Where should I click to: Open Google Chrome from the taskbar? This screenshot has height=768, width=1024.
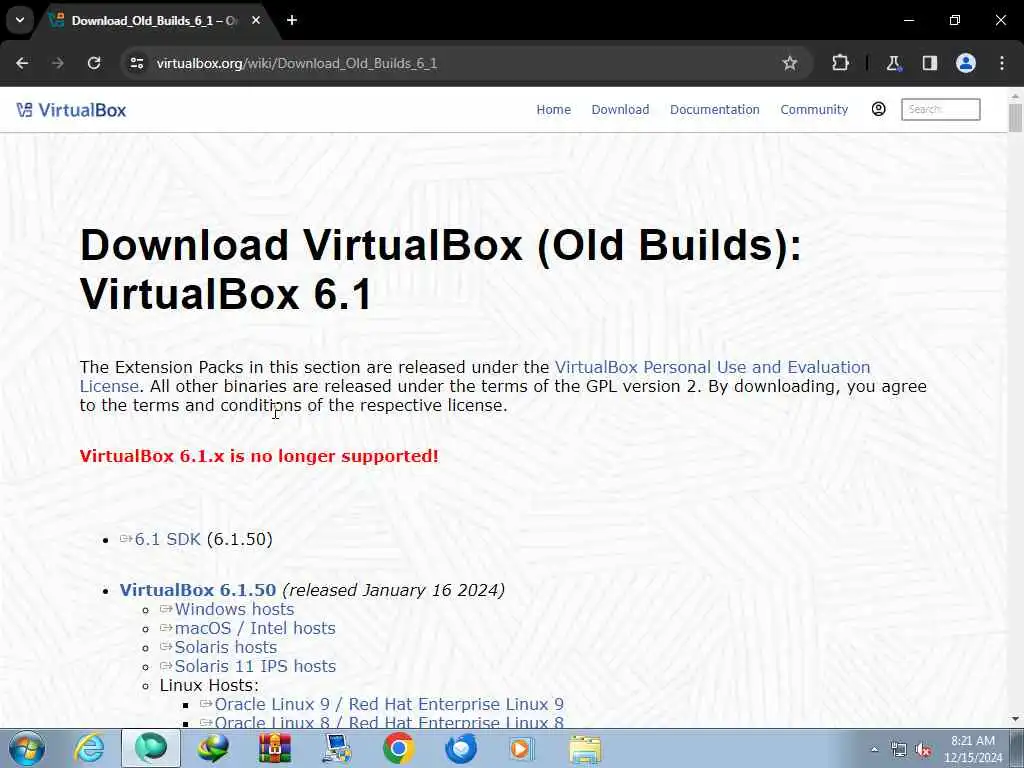point(398,748)
